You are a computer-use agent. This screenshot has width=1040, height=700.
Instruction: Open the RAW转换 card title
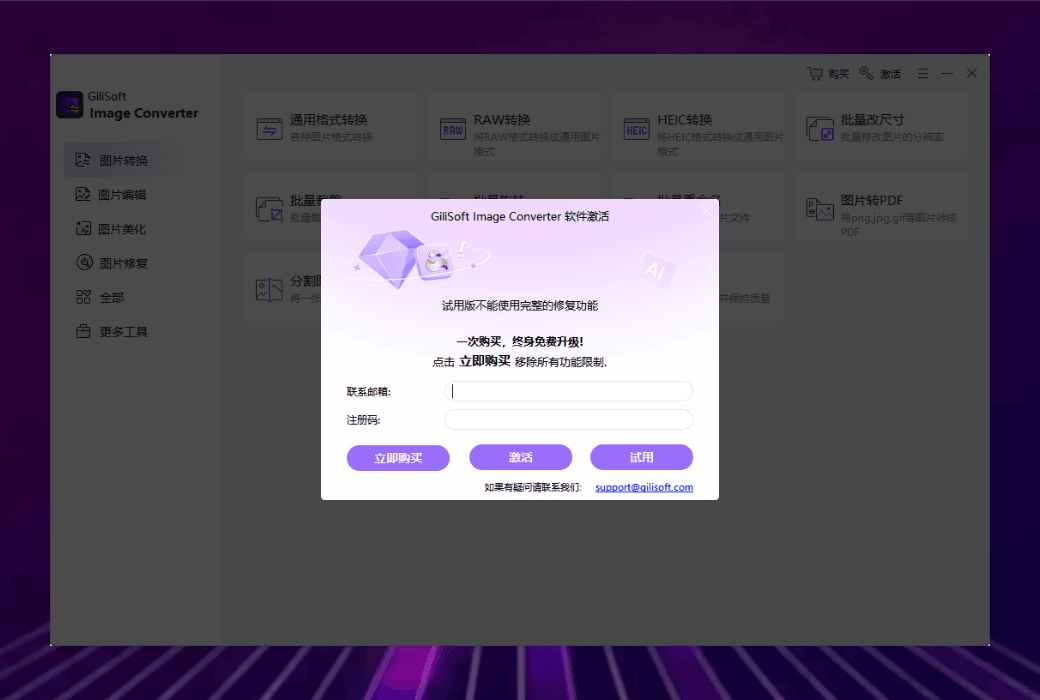tap(501, 120)
